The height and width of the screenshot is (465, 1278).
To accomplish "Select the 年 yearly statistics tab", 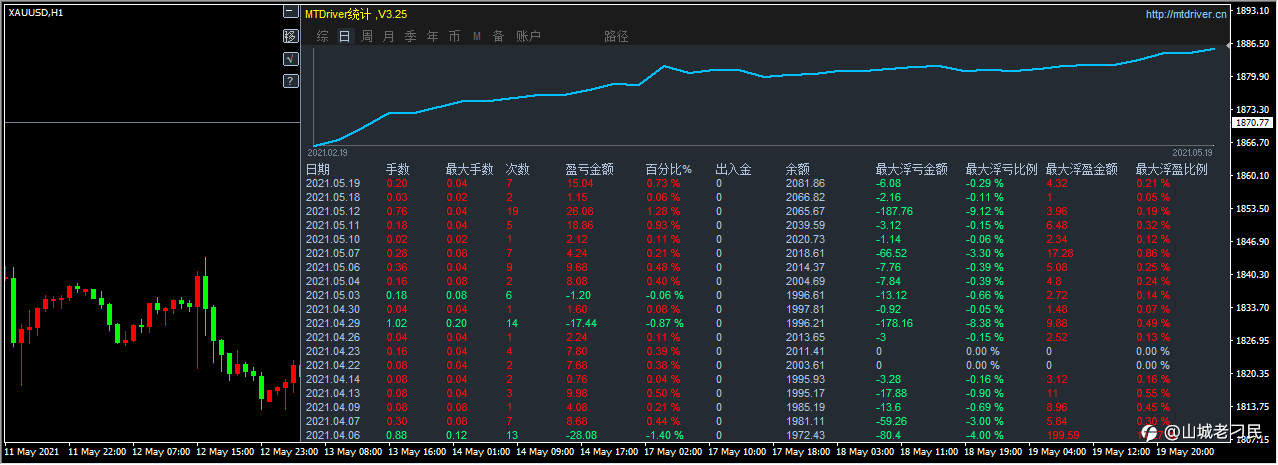I will click(x=433, y=36).
